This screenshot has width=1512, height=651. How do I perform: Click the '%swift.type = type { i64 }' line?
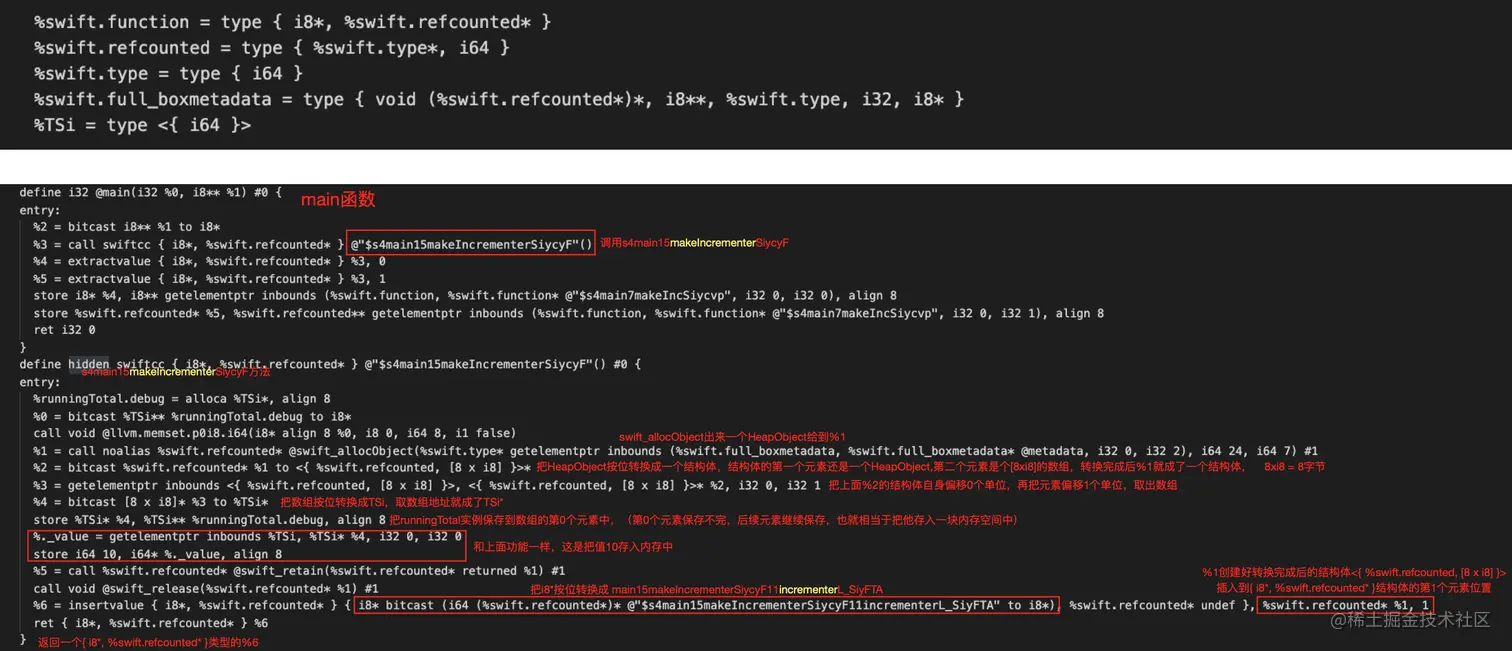point(168,73)
